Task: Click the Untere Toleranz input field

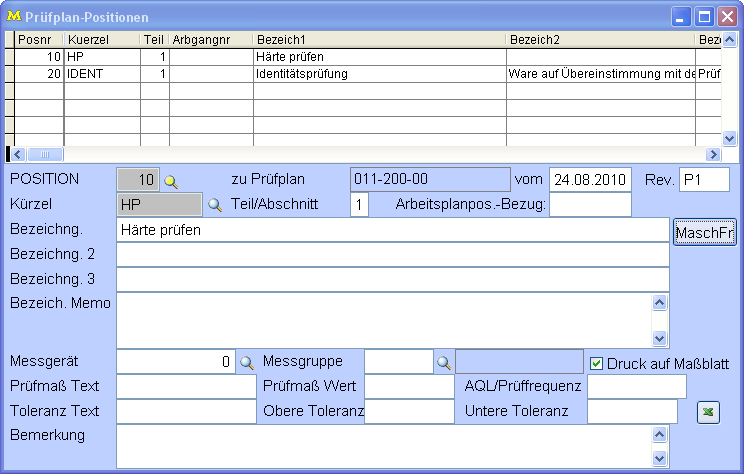Action: pos(632,411)
